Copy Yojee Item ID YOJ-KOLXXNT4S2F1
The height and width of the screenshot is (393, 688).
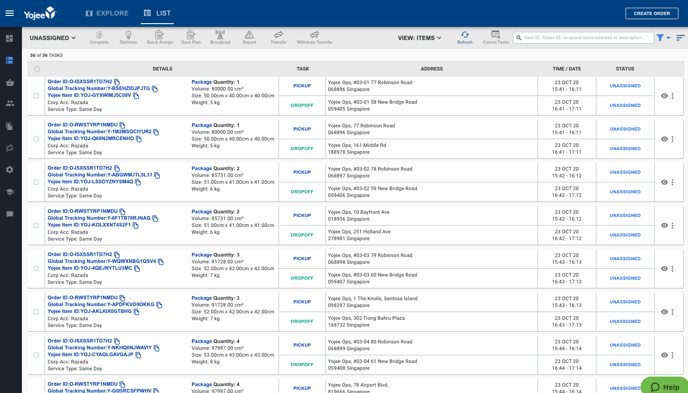point(136,225)
